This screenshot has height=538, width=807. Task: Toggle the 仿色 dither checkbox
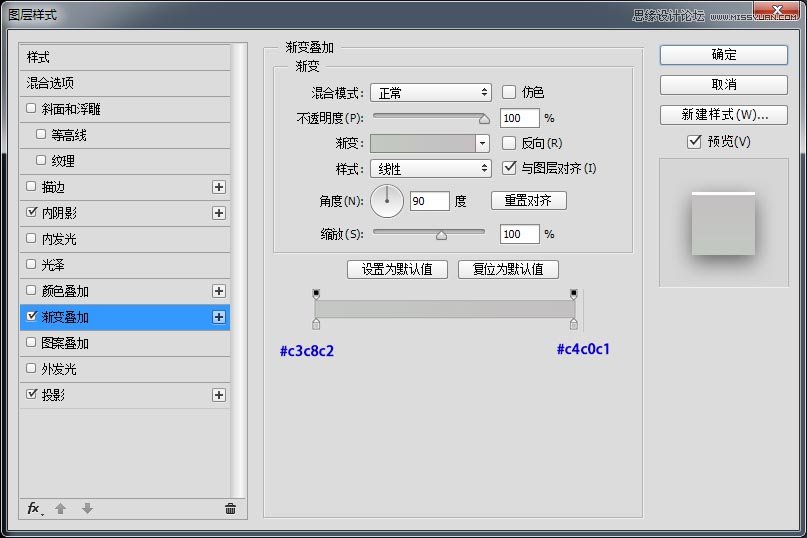tap(508, 92)
